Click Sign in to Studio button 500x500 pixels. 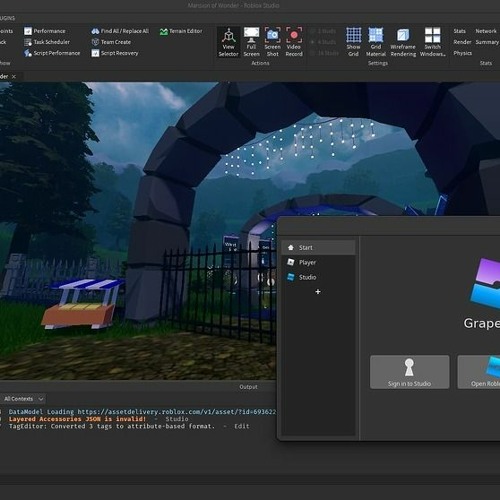click(409, 372)
